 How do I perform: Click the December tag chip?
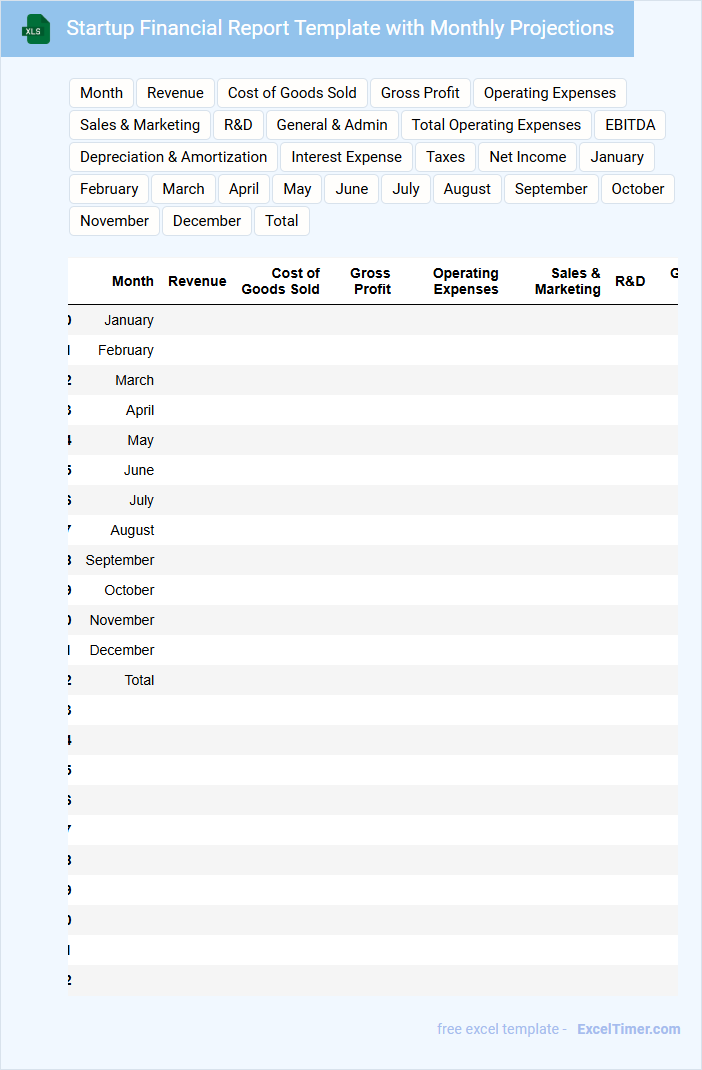pyautogui.click(x=207, y=221)
